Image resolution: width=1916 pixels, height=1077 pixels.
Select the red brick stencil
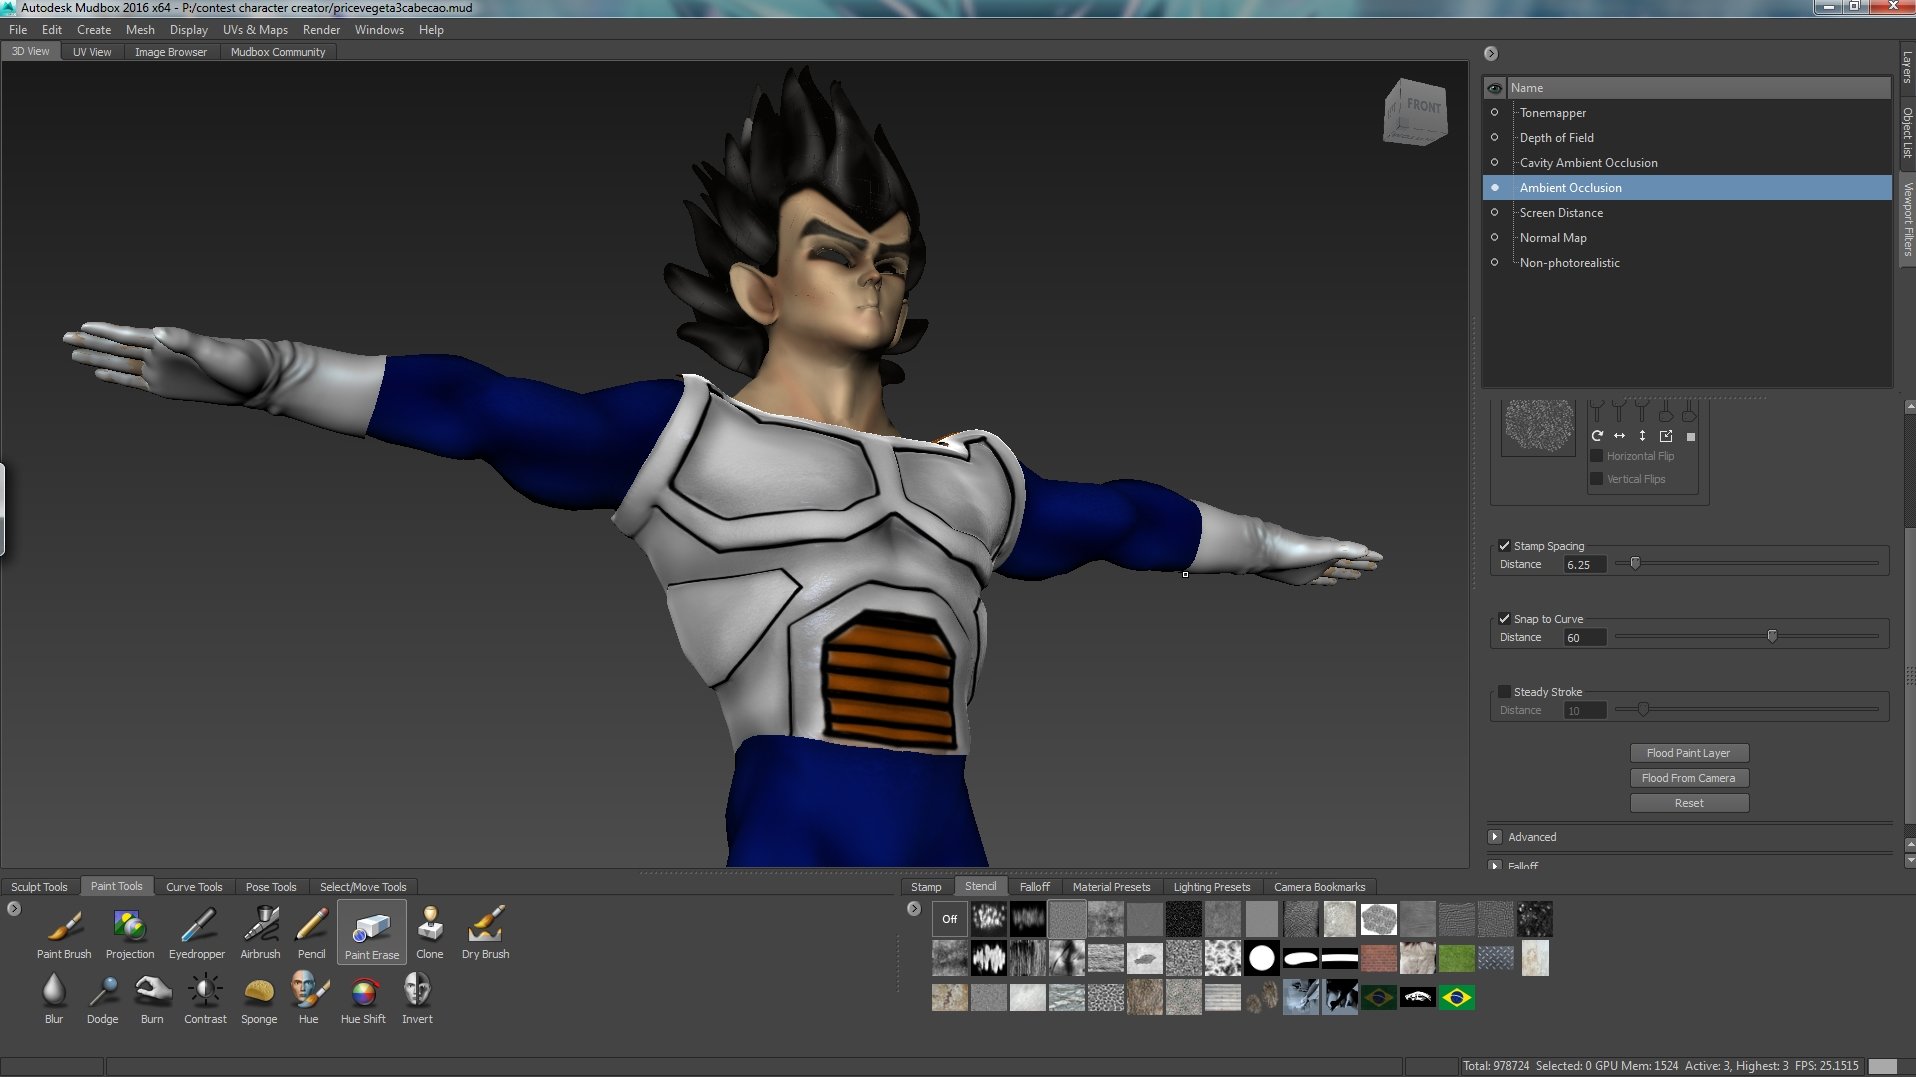[1379, 958]
